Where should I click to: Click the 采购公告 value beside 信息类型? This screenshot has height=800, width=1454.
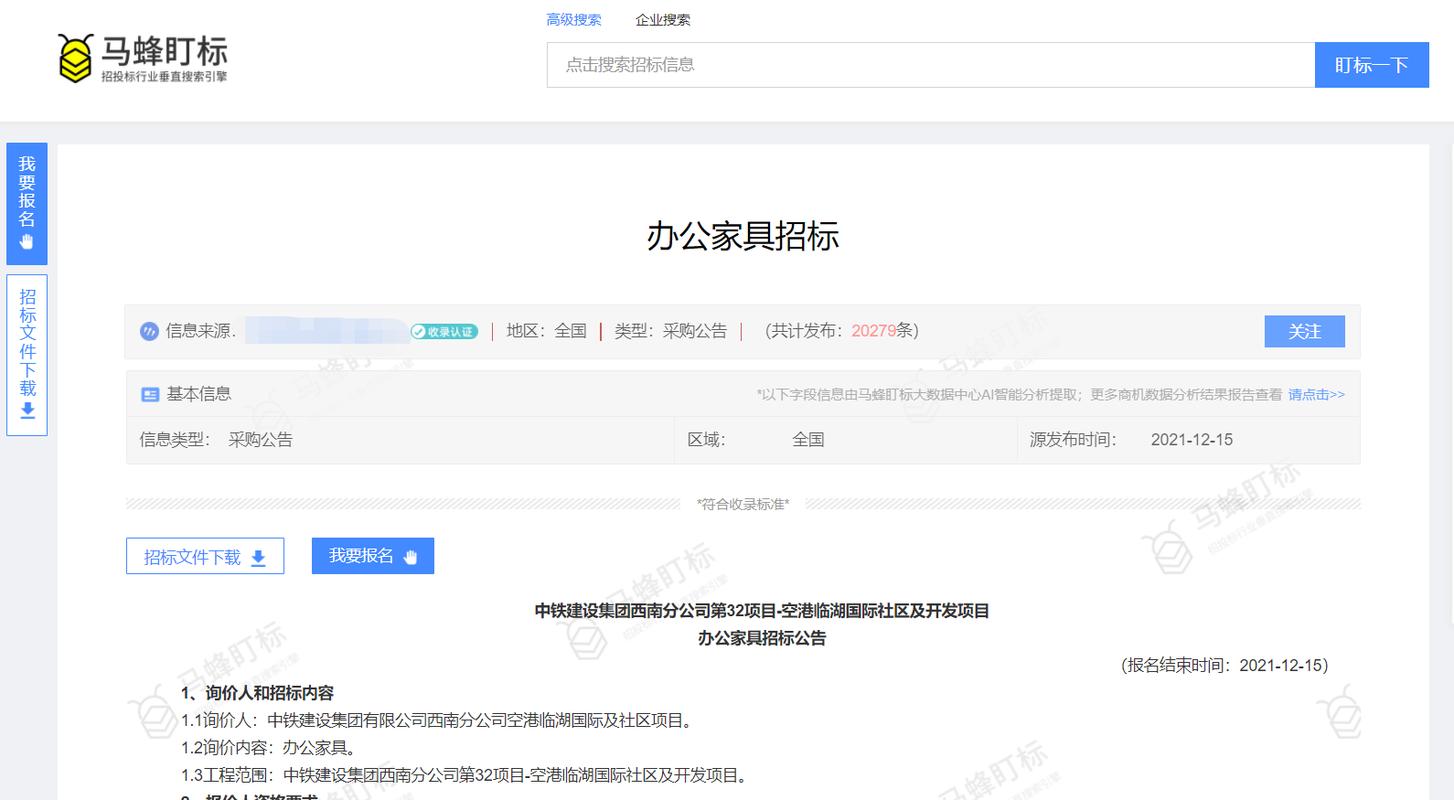click(x=260, y=440)
